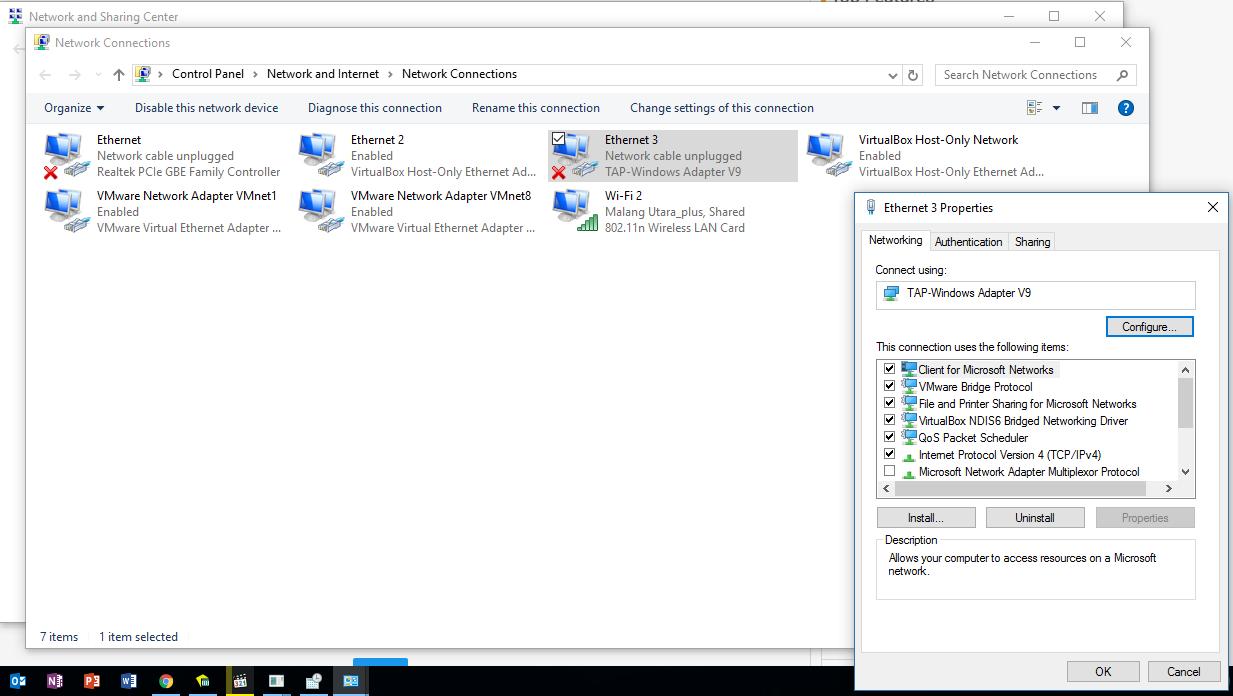Image resolution: width=1233 pixels, height=696 pixels.
Task: Click the Install... button
Action: (926, 518)
